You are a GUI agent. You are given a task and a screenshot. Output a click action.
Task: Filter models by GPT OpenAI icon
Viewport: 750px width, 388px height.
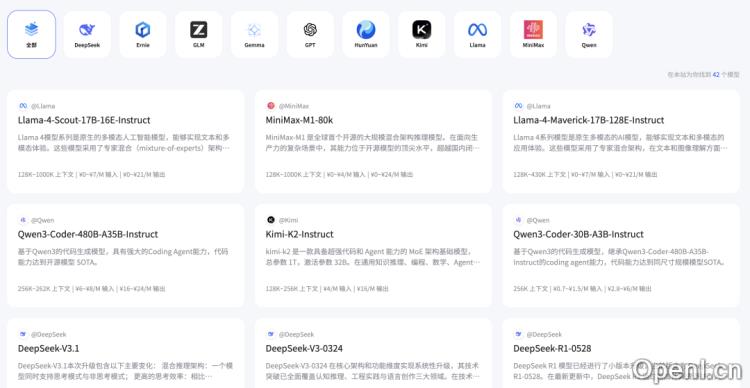coord(310,30)
